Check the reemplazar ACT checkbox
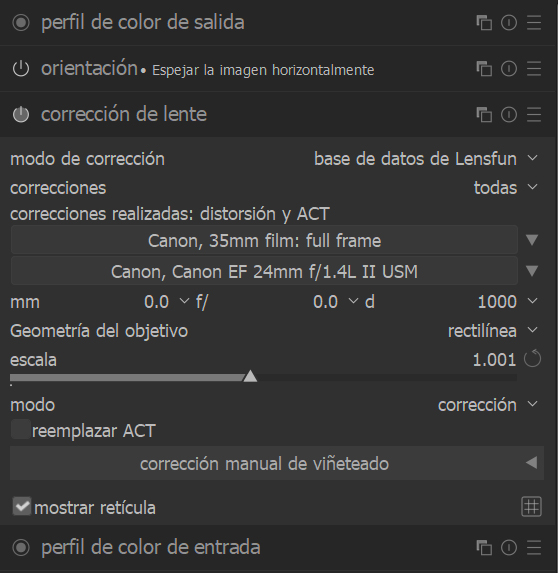 (20, 429)
